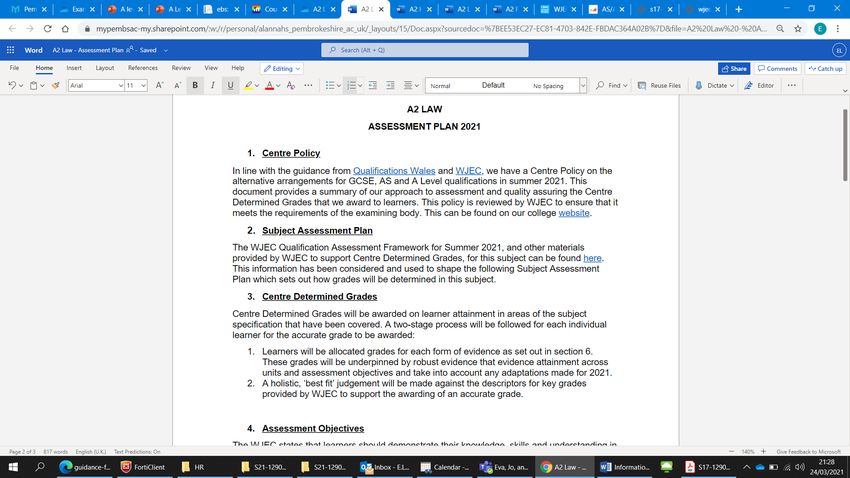Toggle Italic formatting
This screenshot has height=478, width=850.
[x=212, y=86]
